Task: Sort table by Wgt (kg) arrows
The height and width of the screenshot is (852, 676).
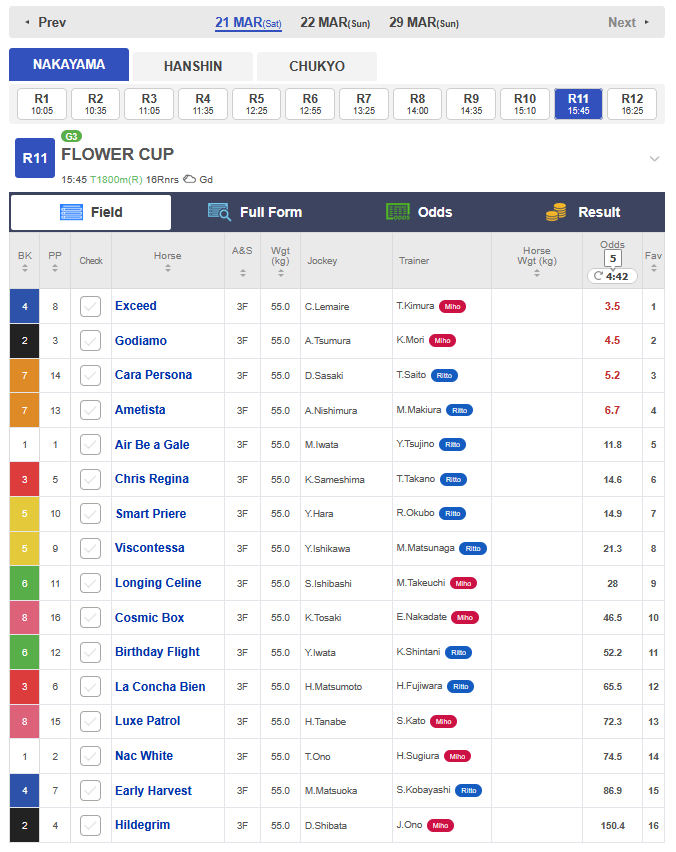Action: [280, 273]
